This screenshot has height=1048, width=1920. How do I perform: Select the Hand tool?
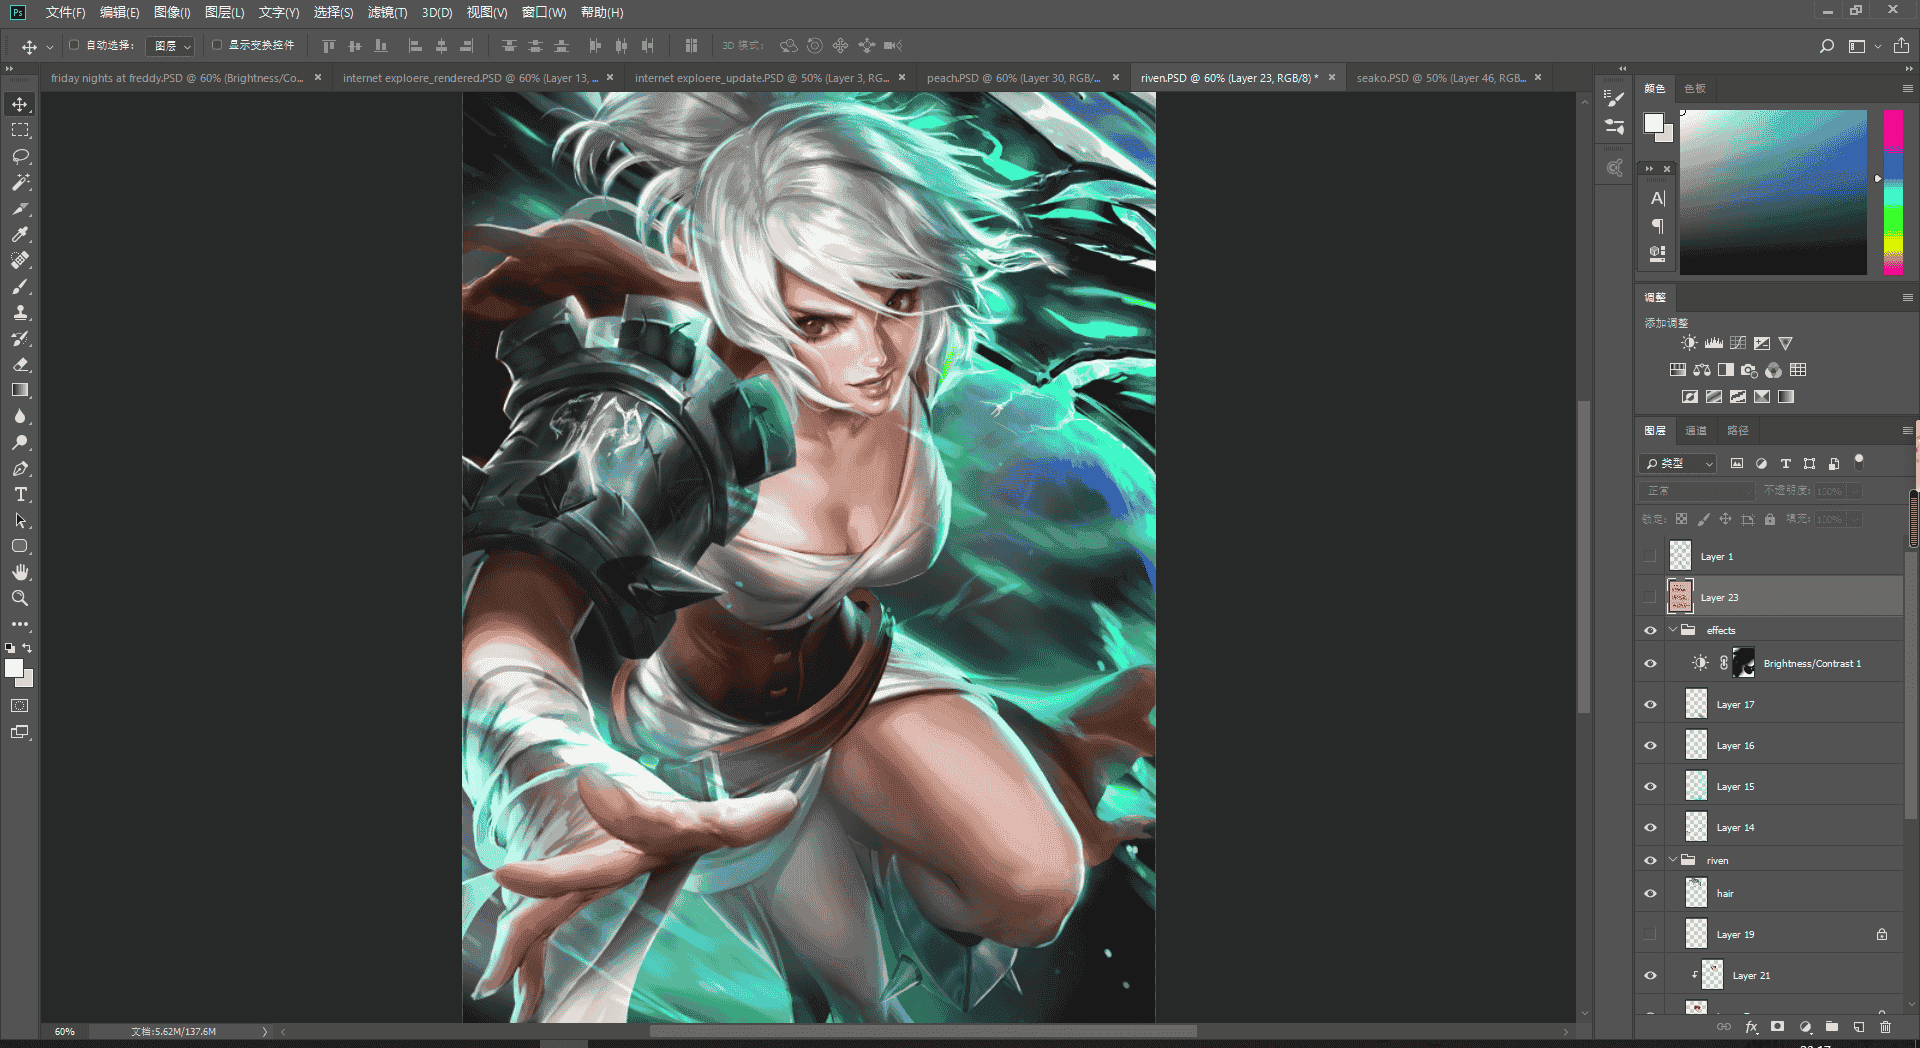pyautogui.click(x=20, y=572)
